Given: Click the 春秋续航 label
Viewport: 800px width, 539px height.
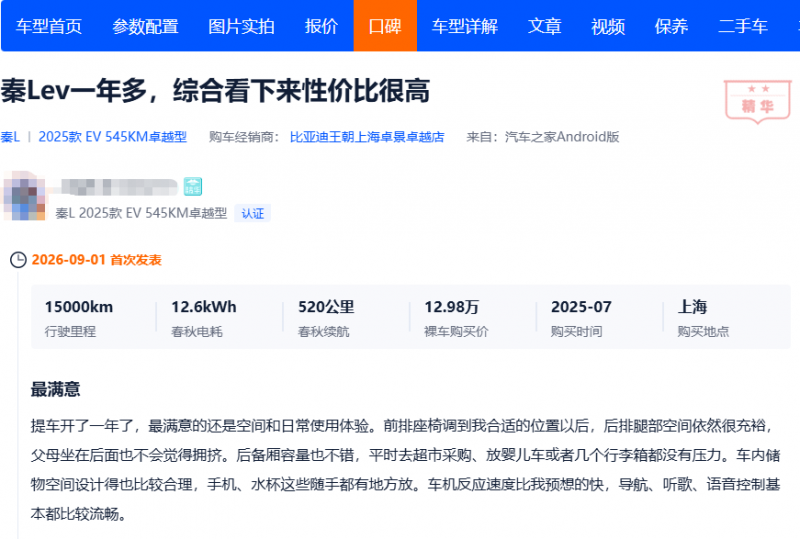Looking at the screenshot, I should tap(323, 332).
